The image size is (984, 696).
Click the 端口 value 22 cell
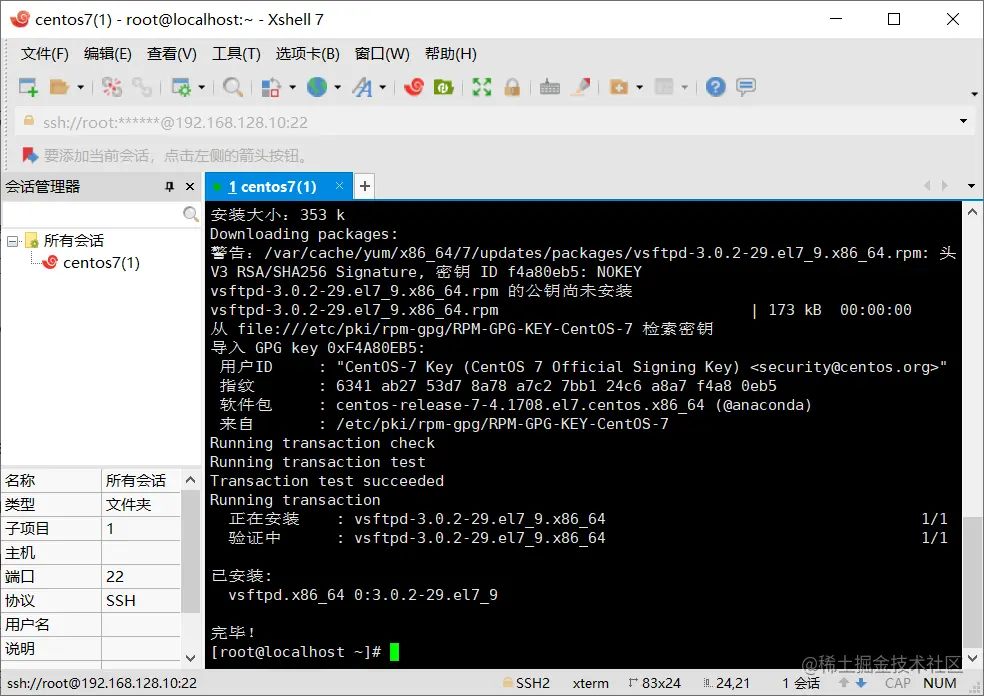141,577
